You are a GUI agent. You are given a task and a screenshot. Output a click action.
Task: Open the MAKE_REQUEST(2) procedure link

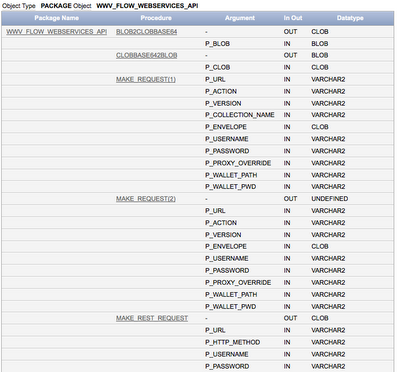[146, 199]
